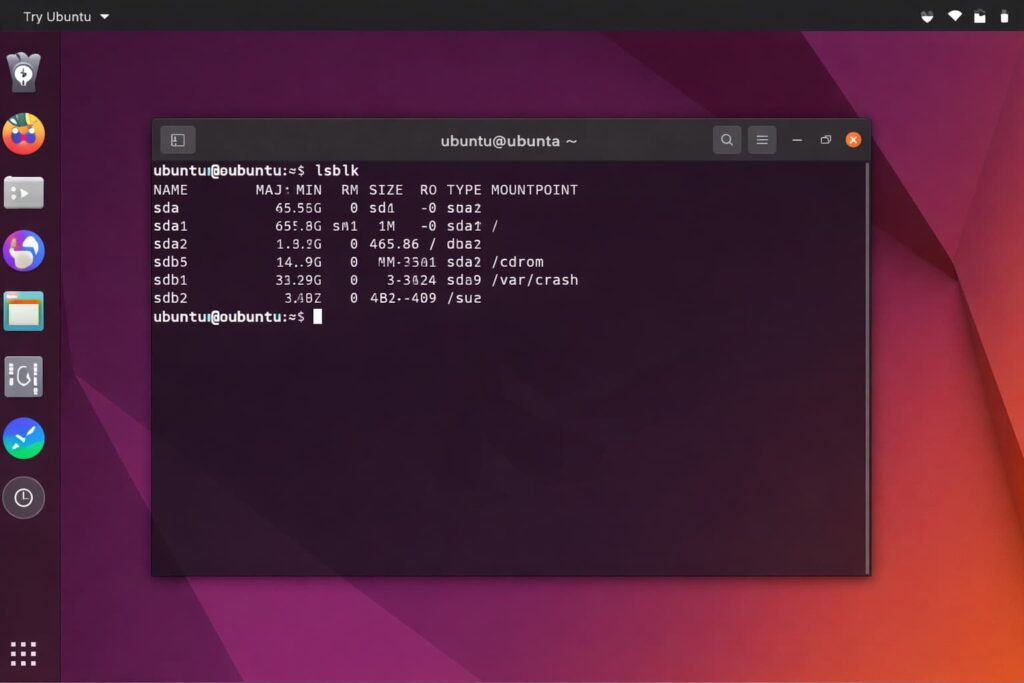Click the gray bracket-symbol dock icon
The image size is (1024, 683).
click(23, 376)
